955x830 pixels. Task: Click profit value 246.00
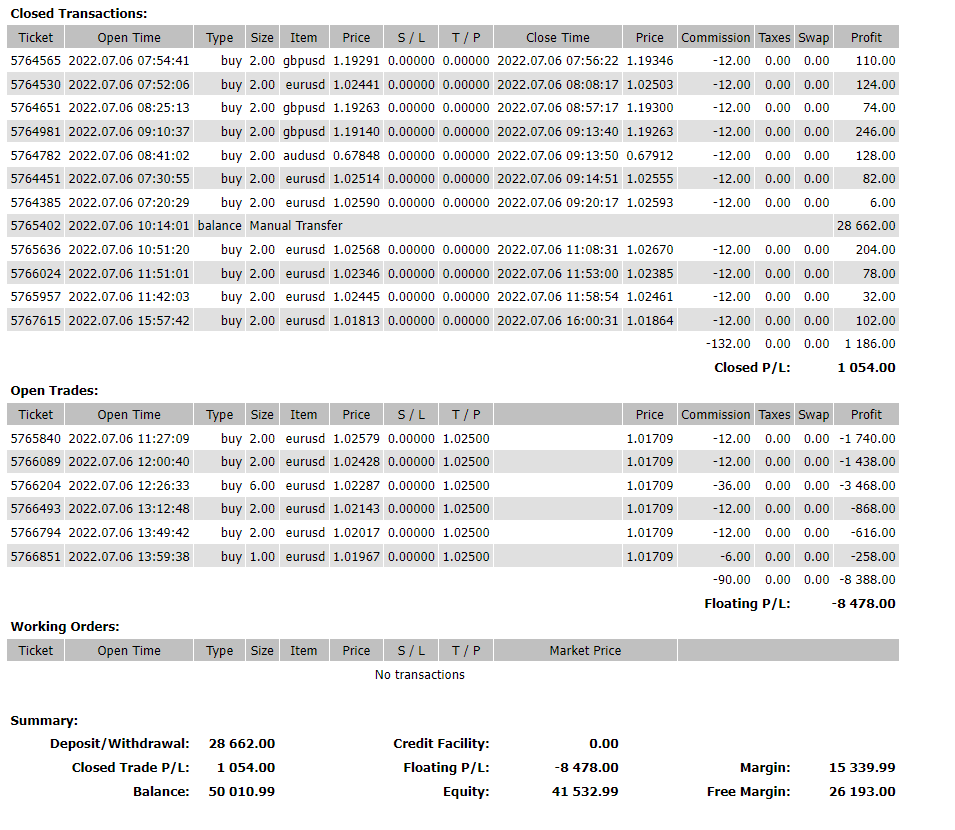[x=875, y=132]
